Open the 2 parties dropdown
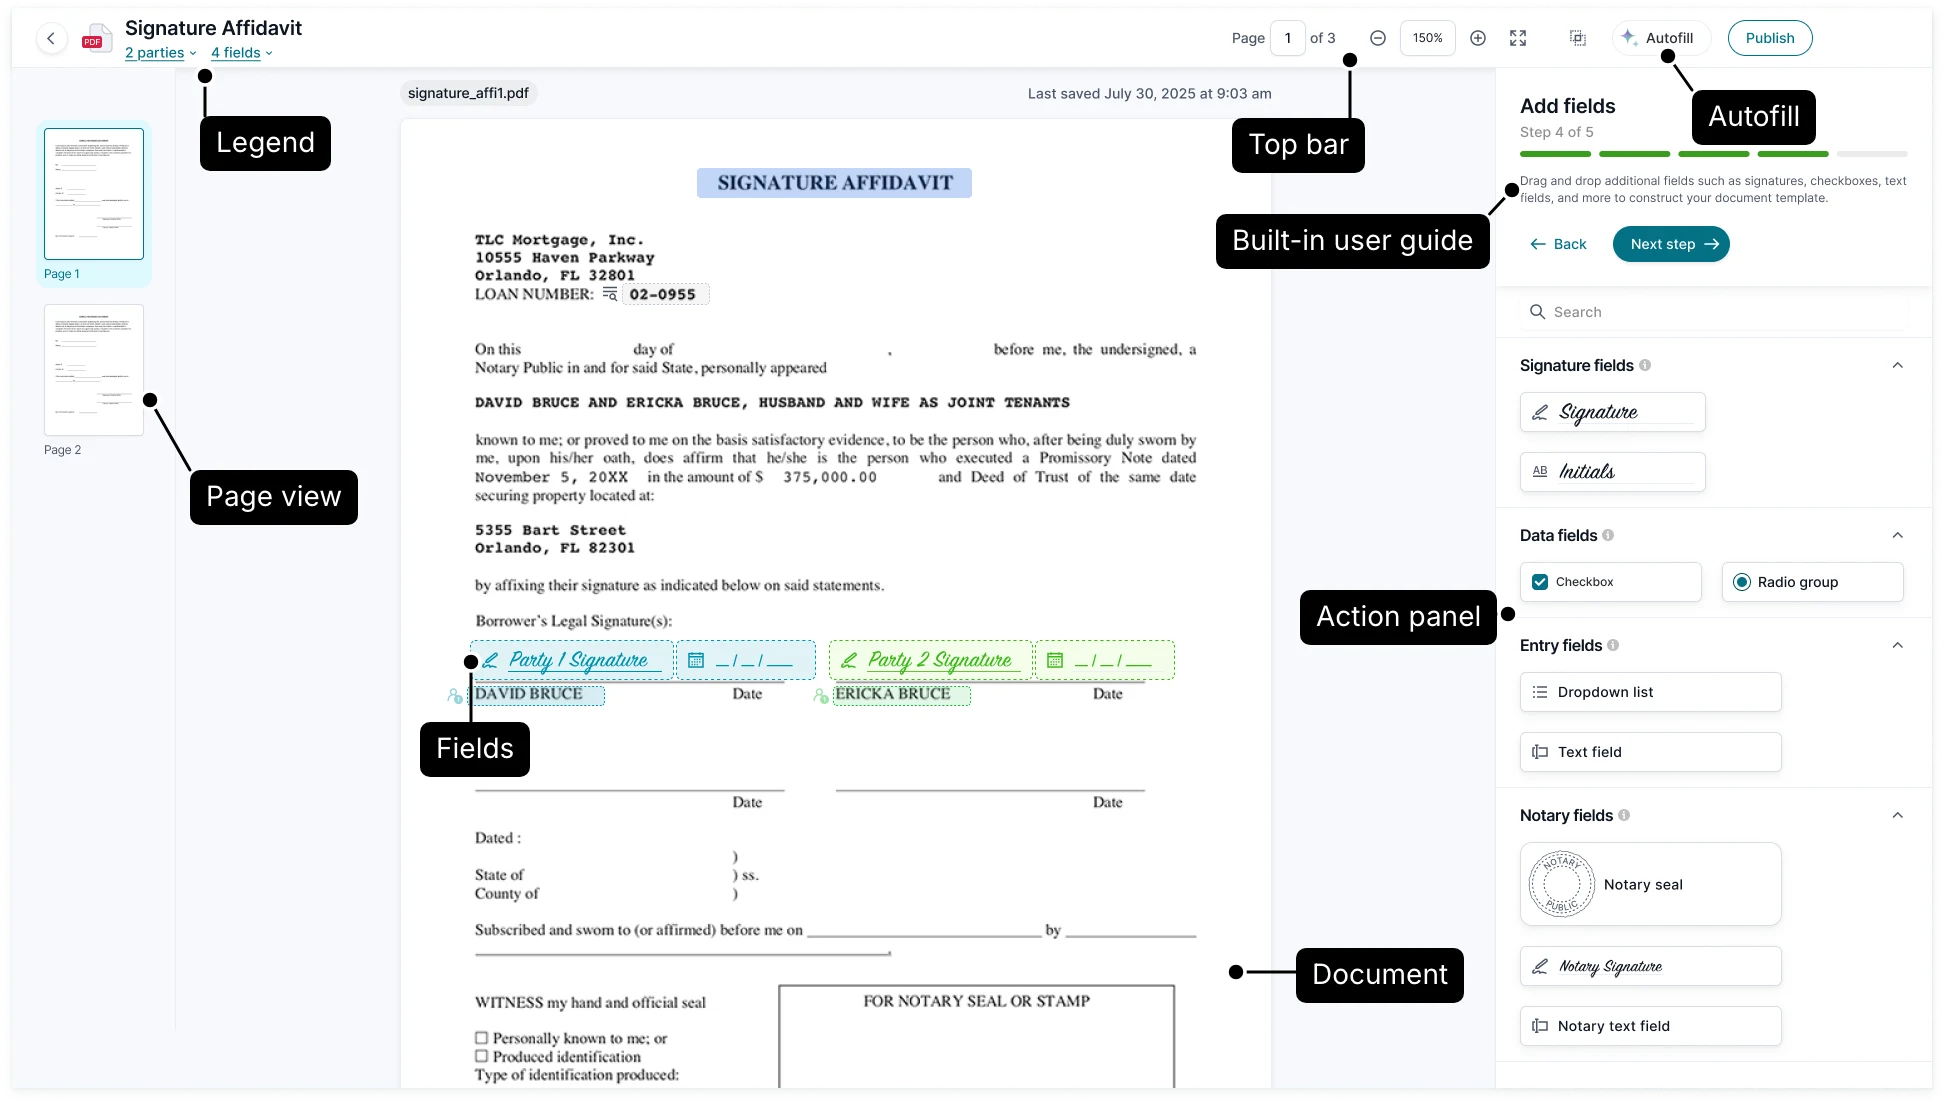 click(161, 53)
